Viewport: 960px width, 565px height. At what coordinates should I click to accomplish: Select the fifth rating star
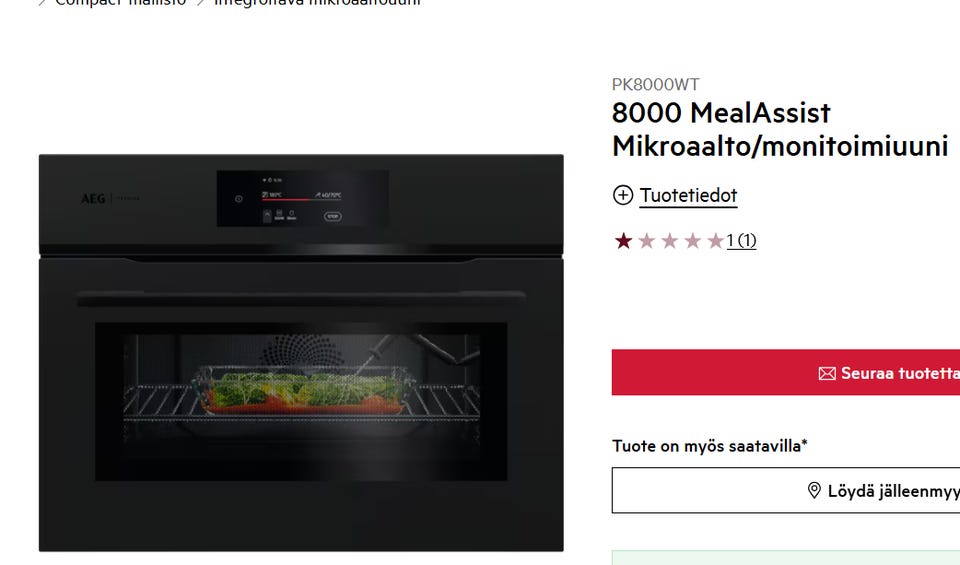(x=715, y=241)
